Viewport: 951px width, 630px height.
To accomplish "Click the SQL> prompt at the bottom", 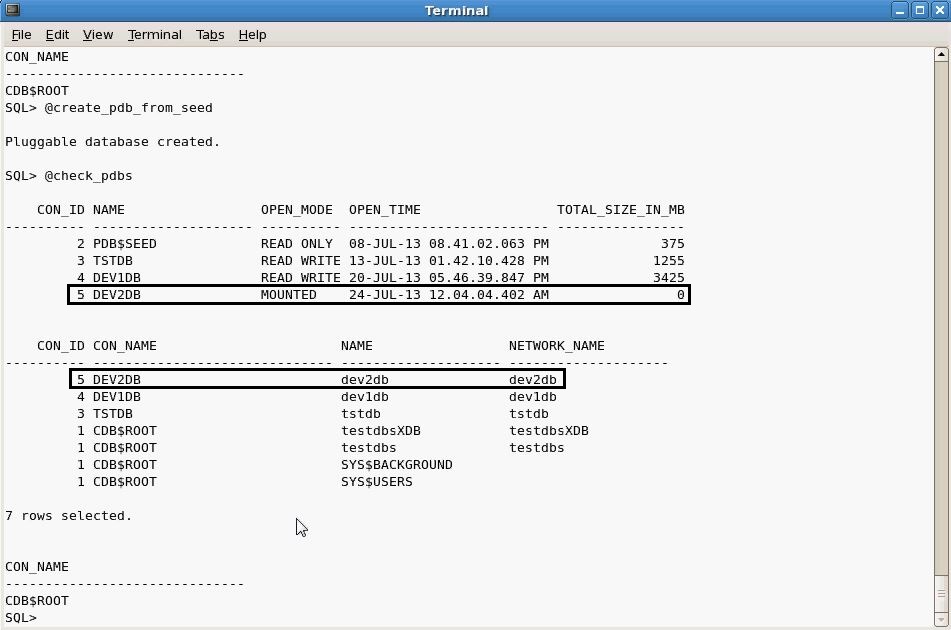I will click(x=20, y=617).
